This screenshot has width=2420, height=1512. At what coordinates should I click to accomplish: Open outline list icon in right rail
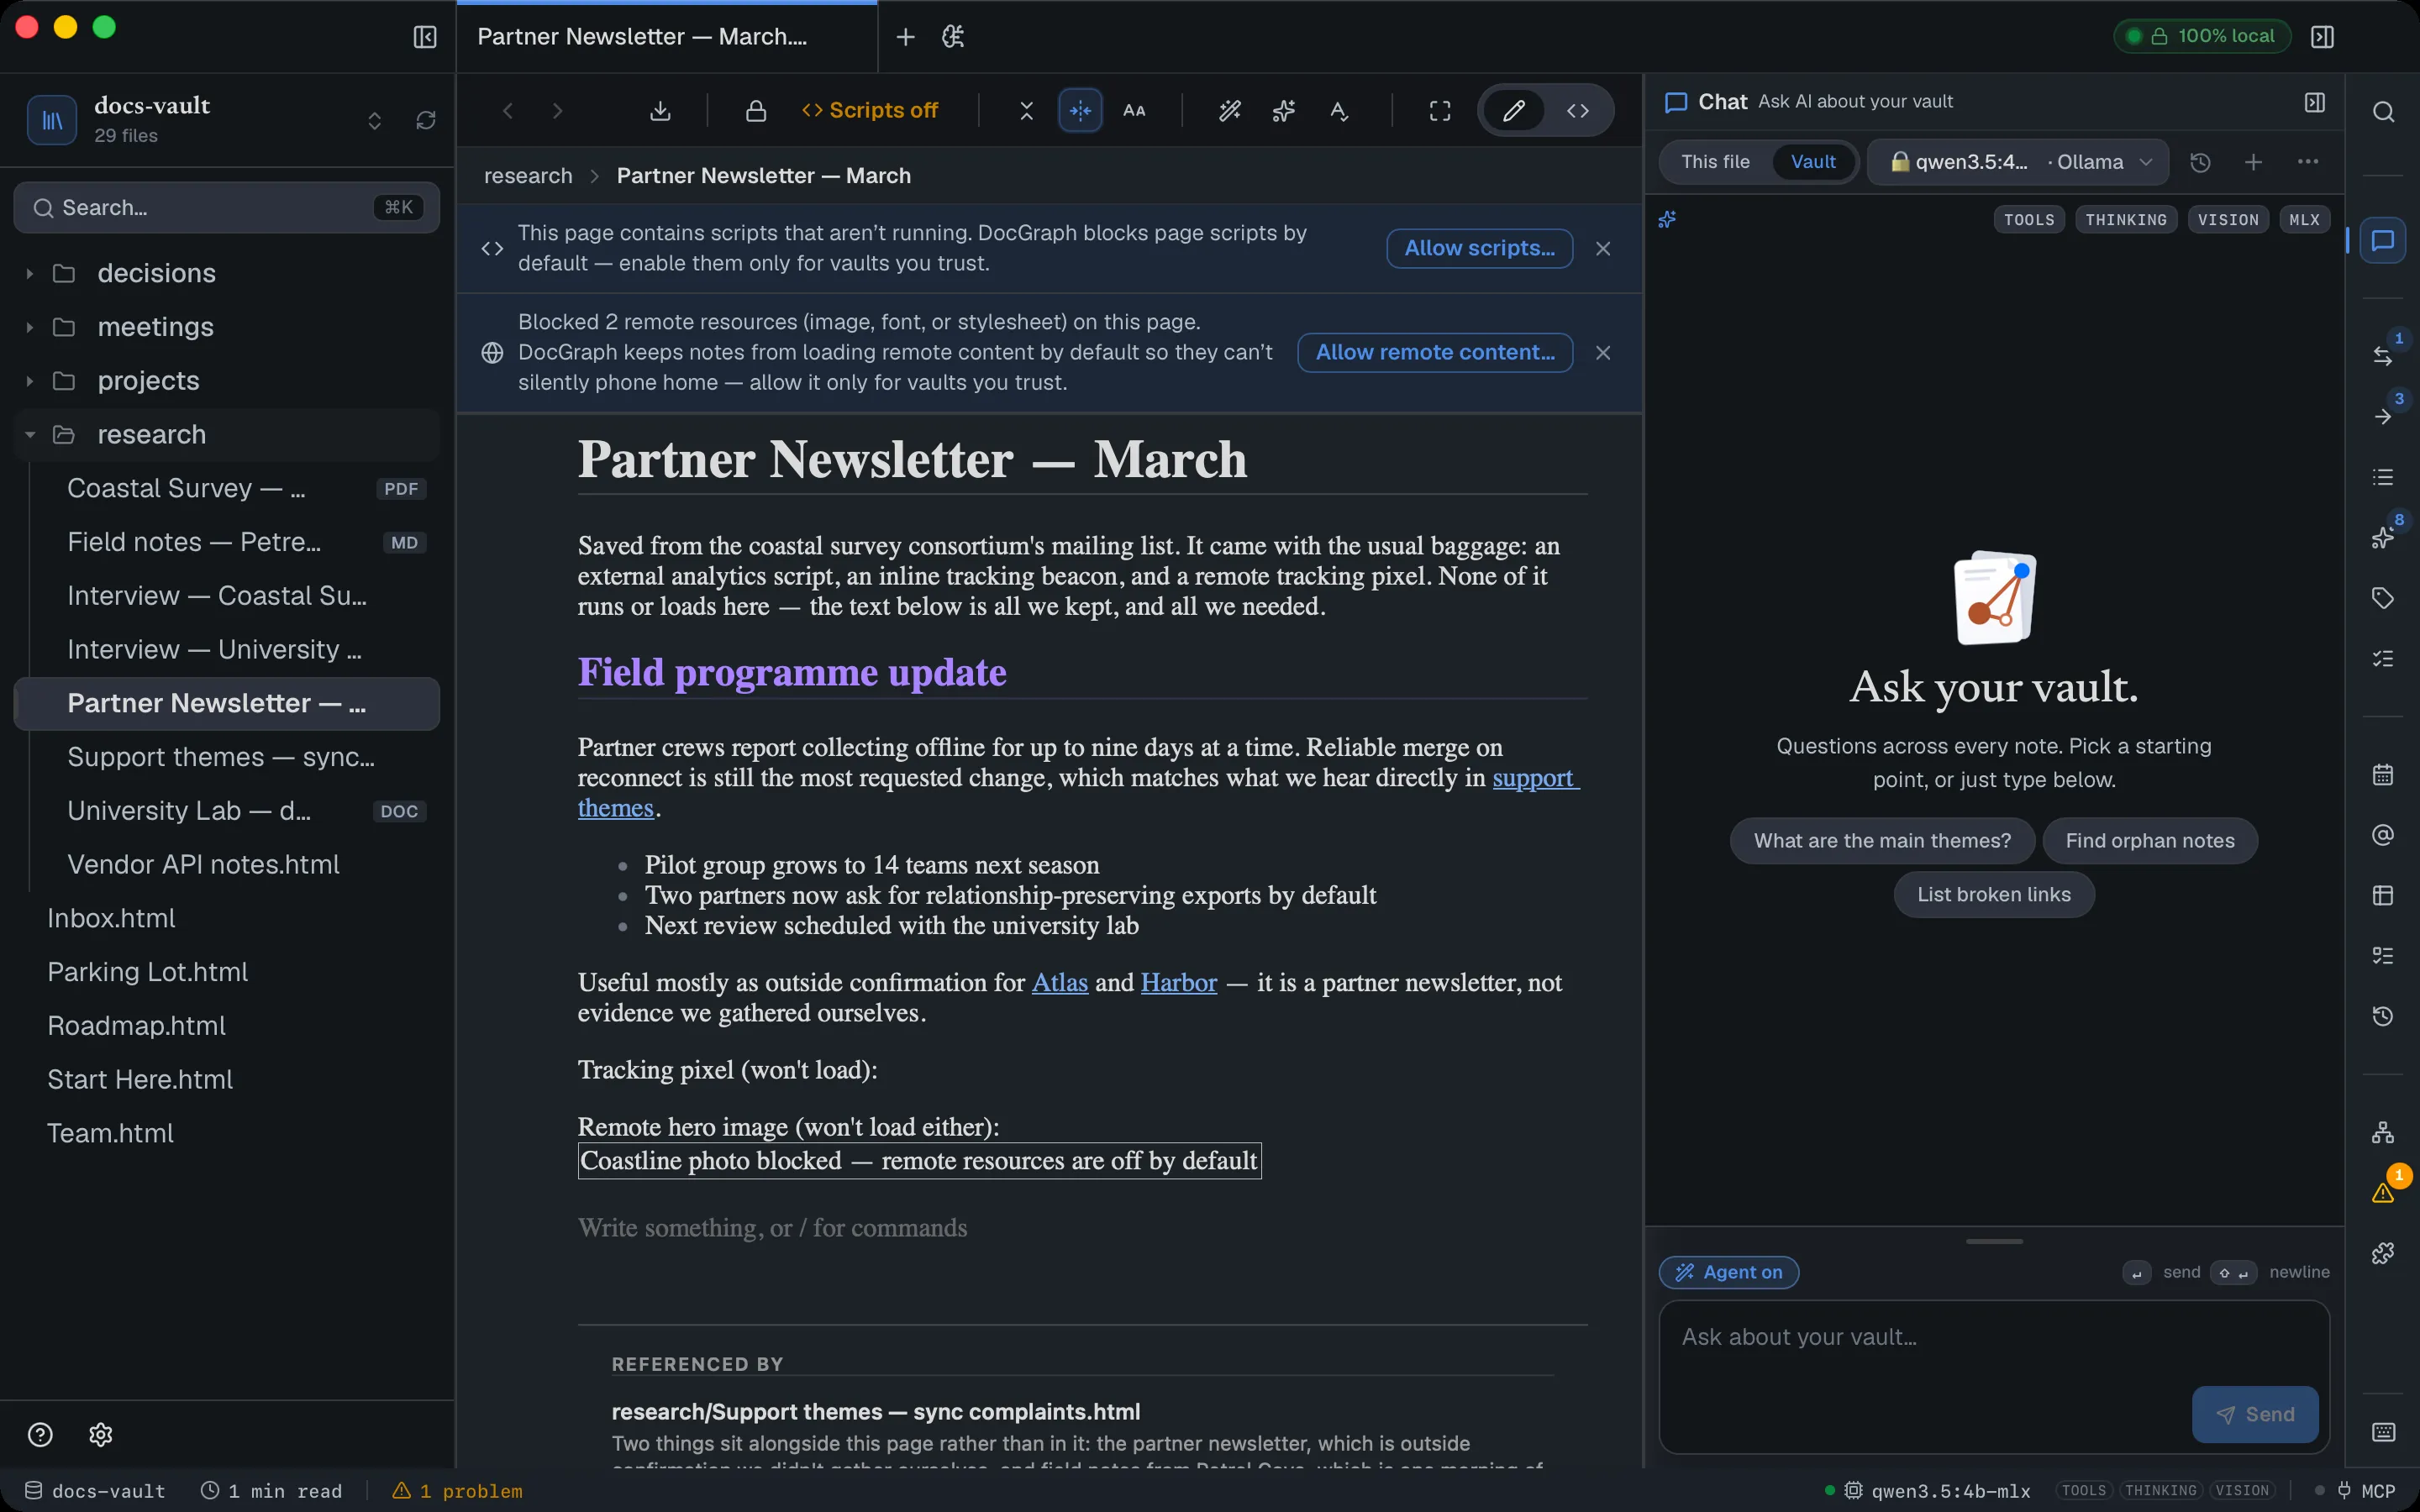tap(2383, 477)
